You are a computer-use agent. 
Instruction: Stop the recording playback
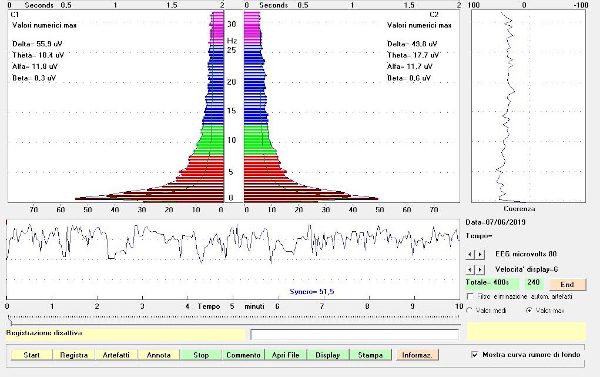[201, 355]
